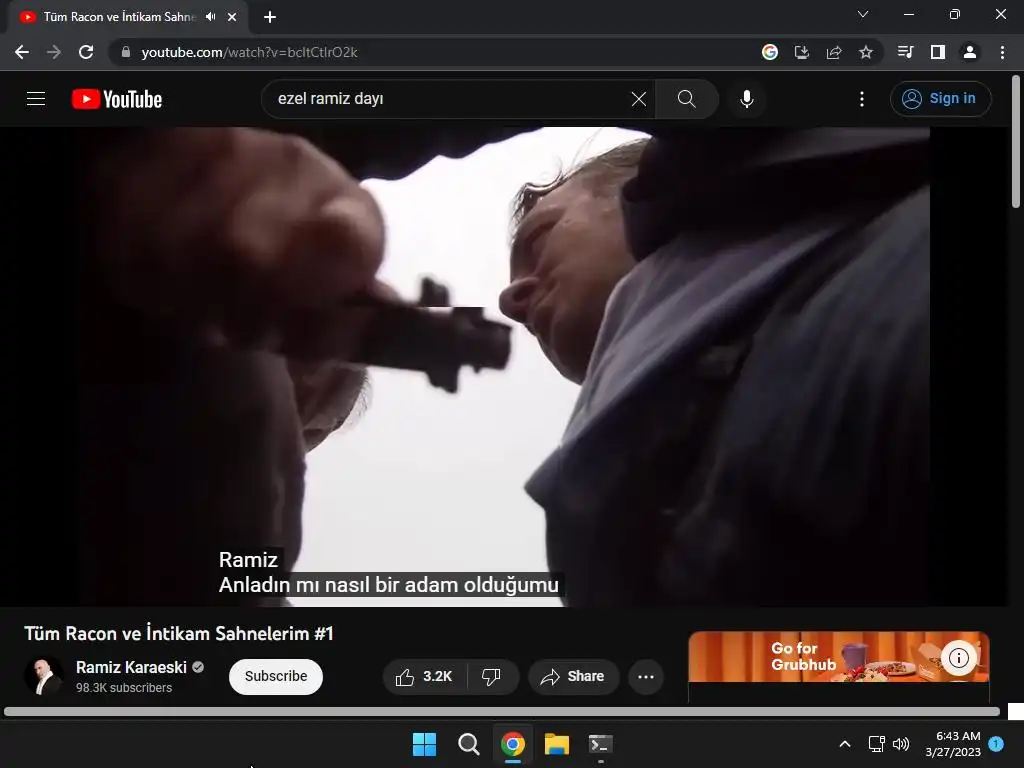Open the Ramiz Karaeski channel name
The image size is (1024, 768).
coord(131,667)
